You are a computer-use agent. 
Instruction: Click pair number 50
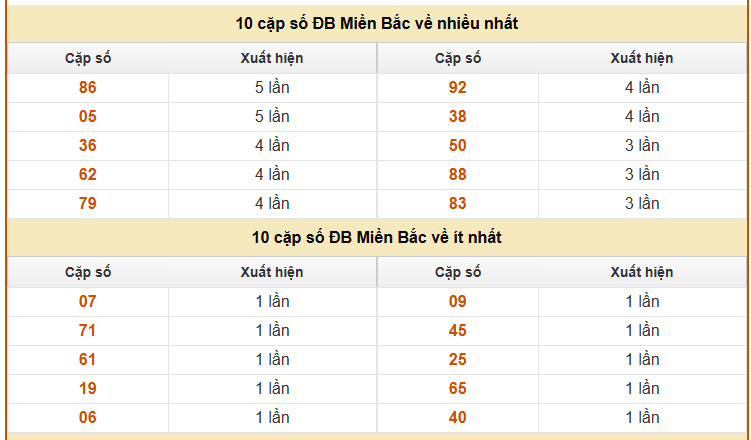(x=458, y=145)
